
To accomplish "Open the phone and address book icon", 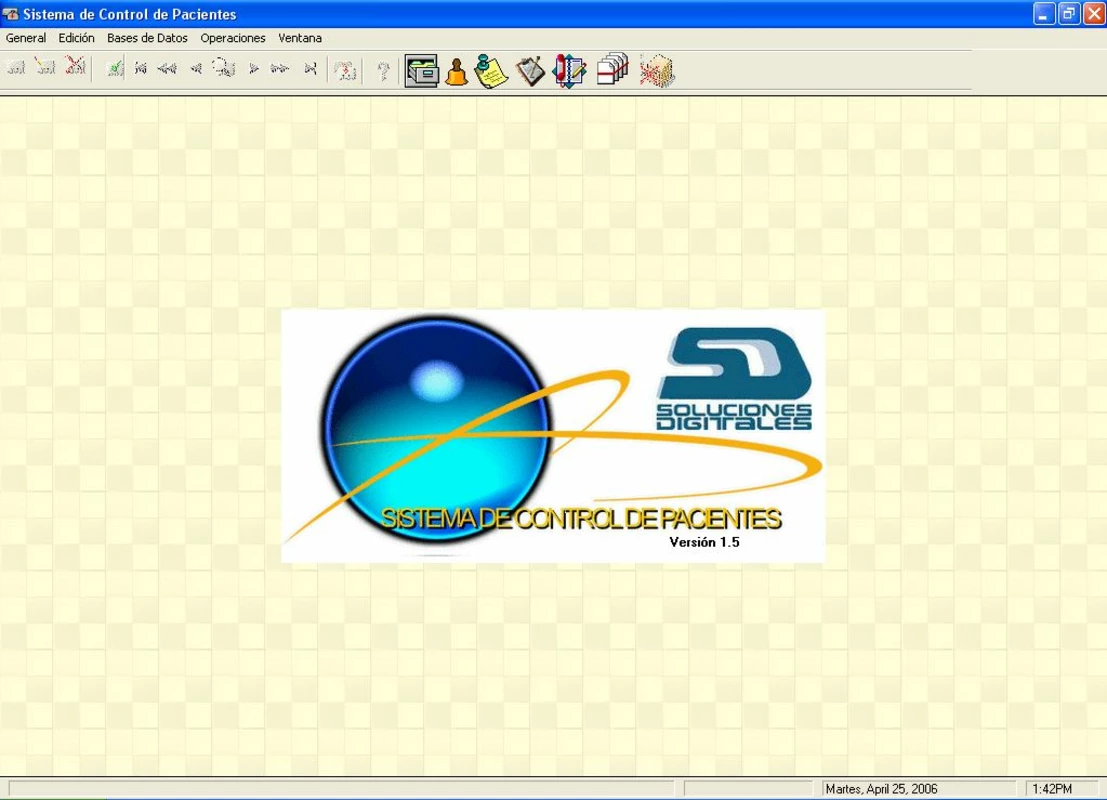I will point(570,71).
